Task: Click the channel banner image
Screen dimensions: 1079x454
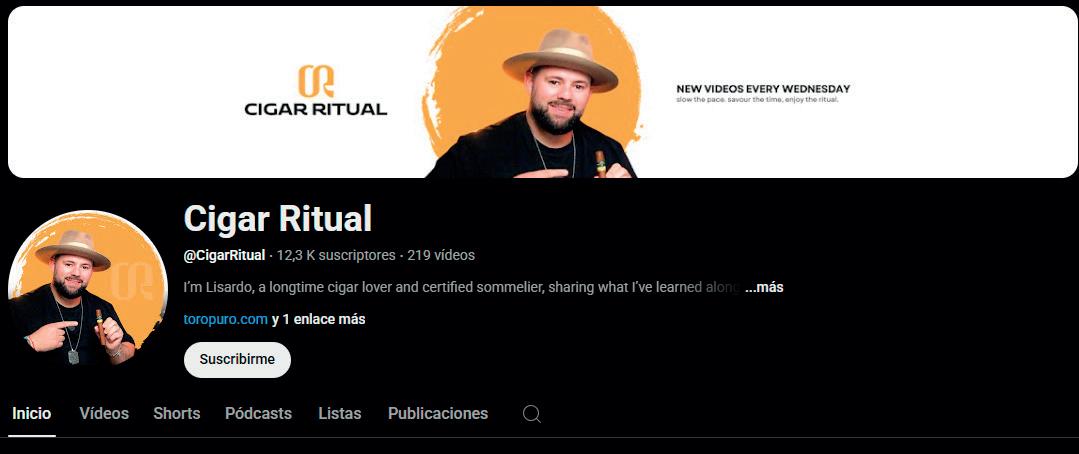Action: [x=542, y=92]
